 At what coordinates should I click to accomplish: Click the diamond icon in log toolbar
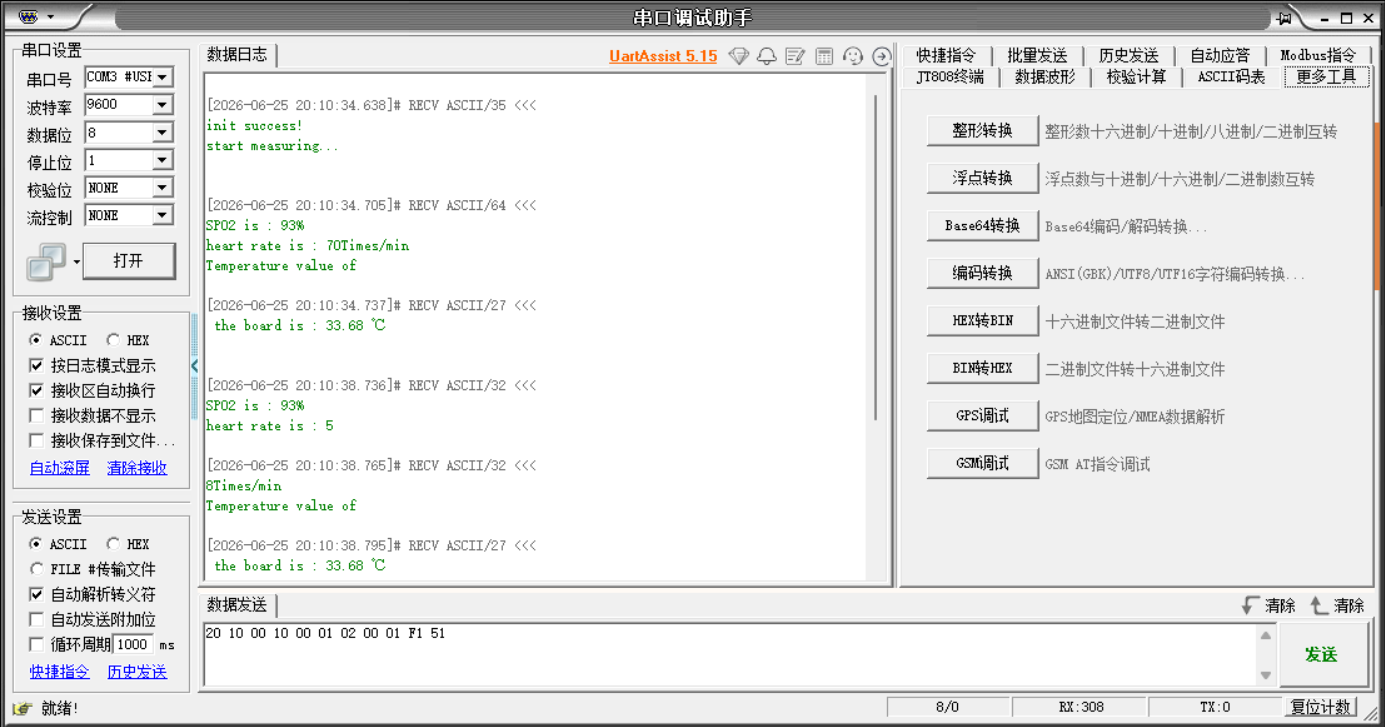click(x=738, y=57)
